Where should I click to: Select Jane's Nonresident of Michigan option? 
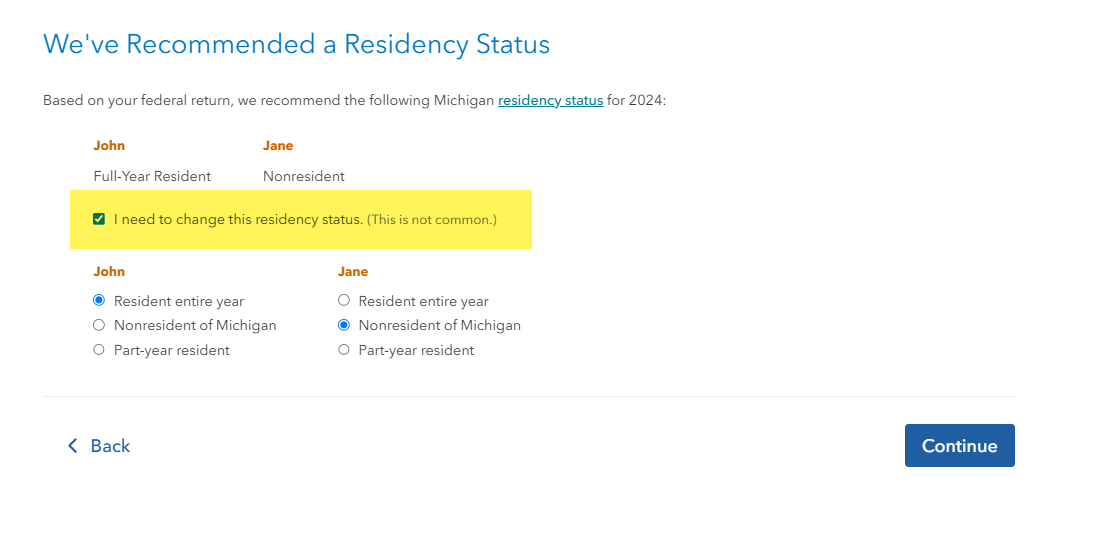click(x=344, y=325)
